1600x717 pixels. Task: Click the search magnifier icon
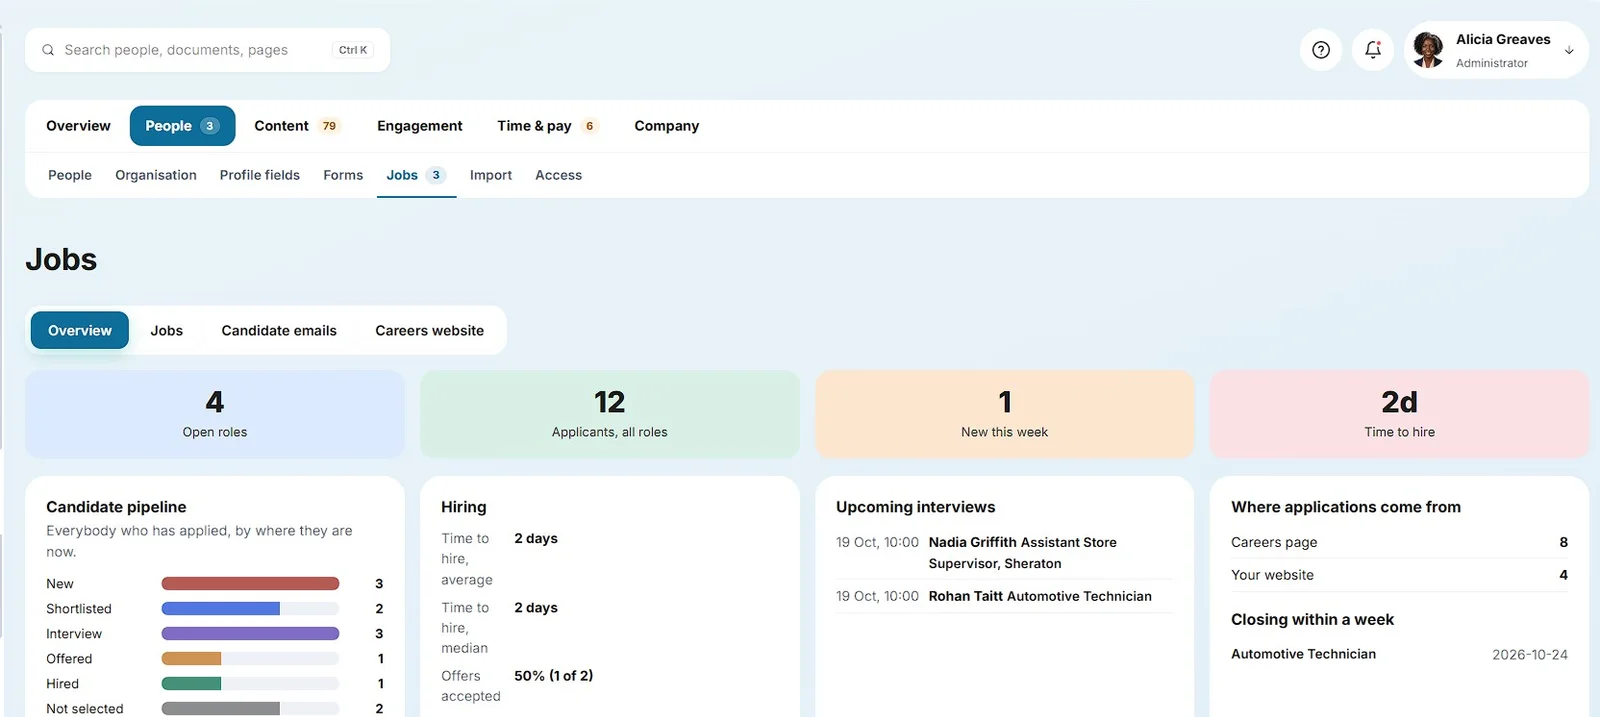click(x=48, y=50)
